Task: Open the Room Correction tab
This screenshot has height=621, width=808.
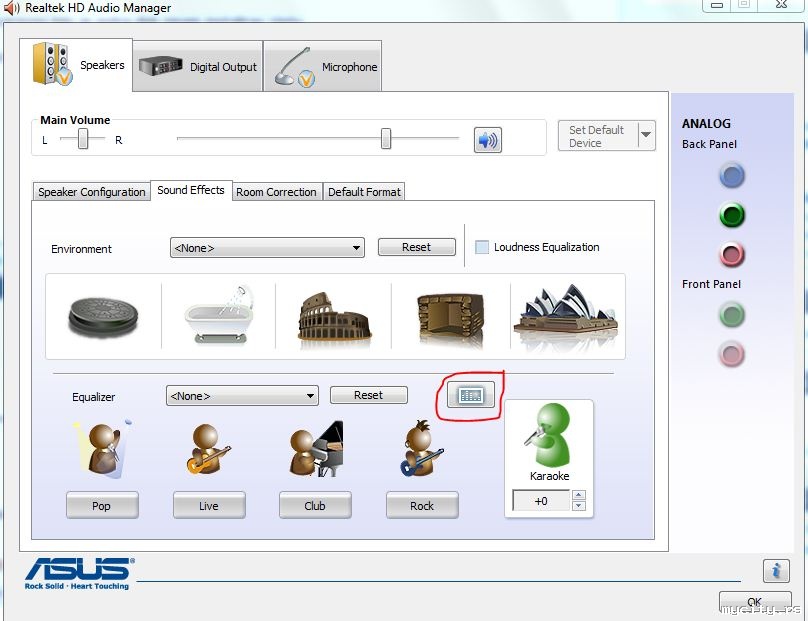Action: pos(277,192)
